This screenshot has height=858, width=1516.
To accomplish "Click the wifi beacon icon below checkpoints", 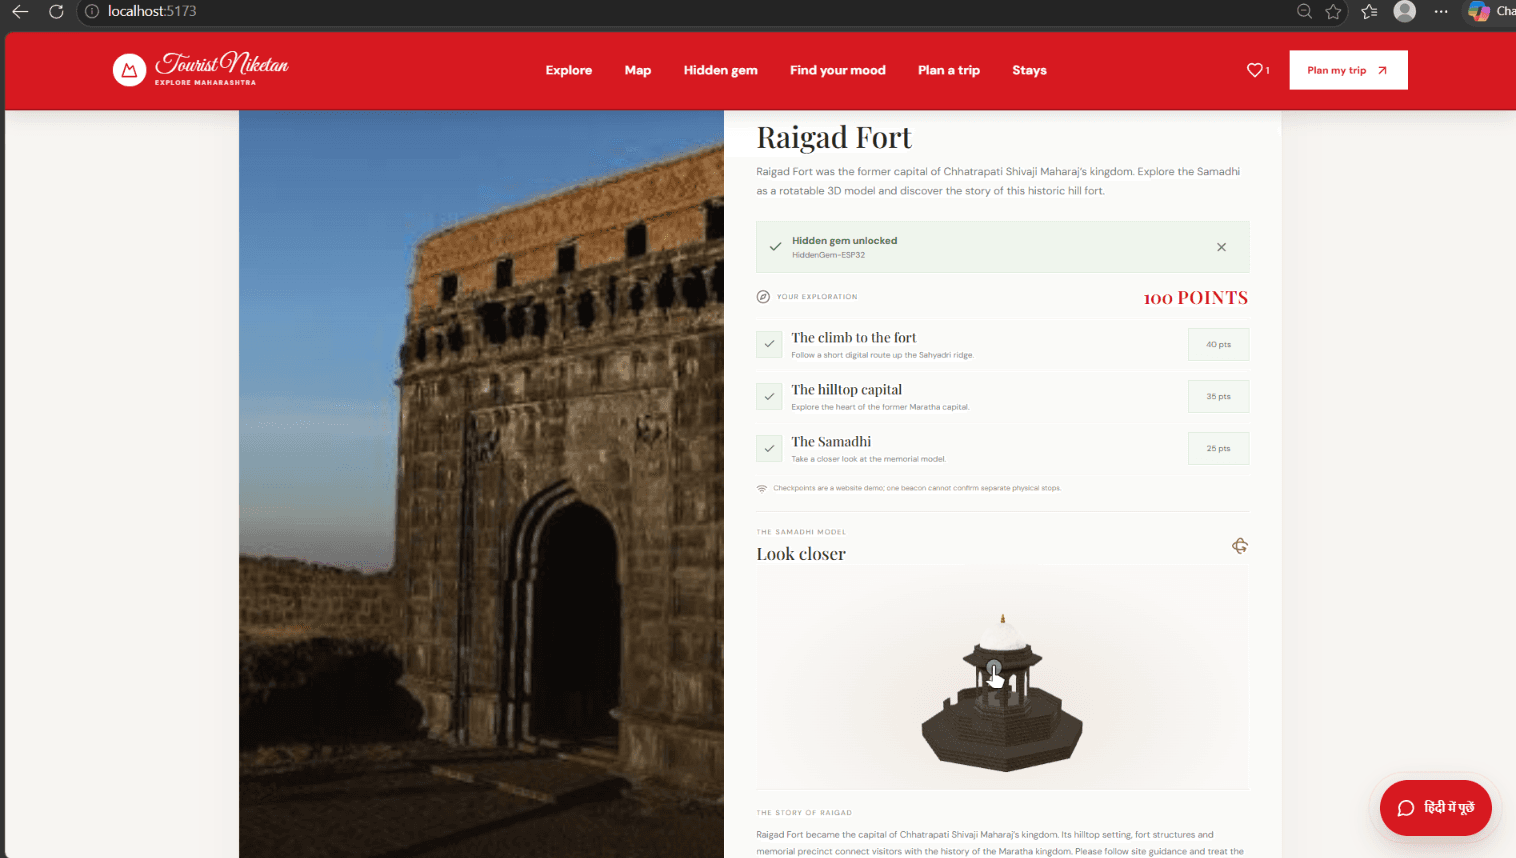I will 762,488.
